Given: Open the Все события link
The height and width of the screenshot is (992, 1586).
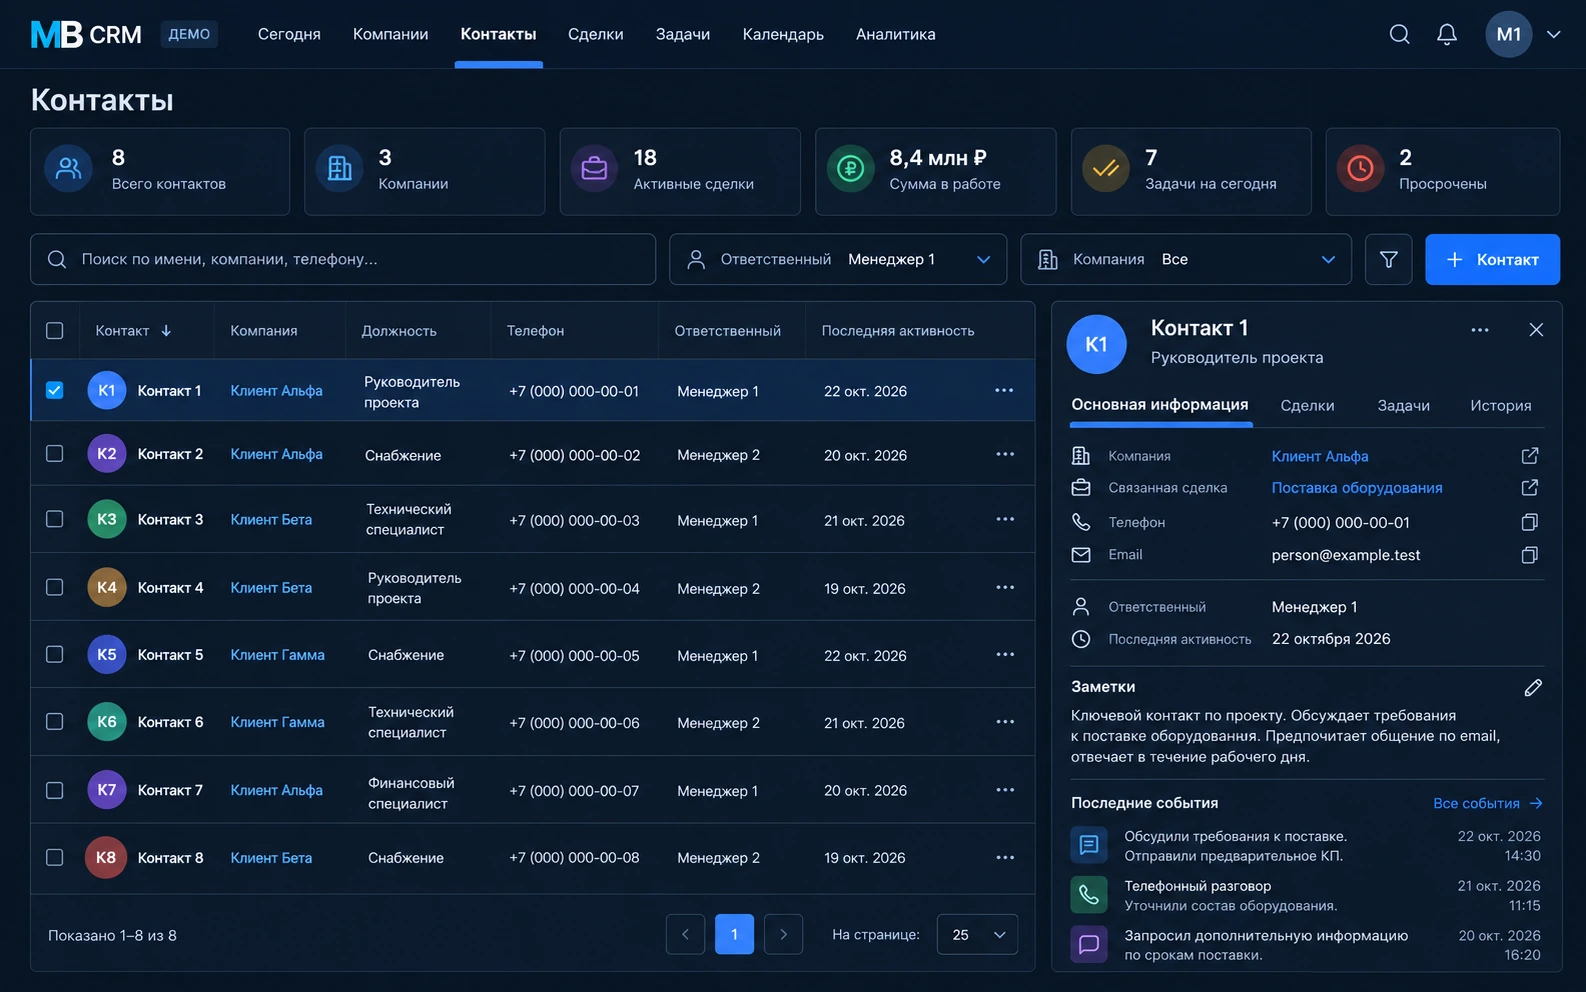Looking at the screenshot, I should [1488, 803].
